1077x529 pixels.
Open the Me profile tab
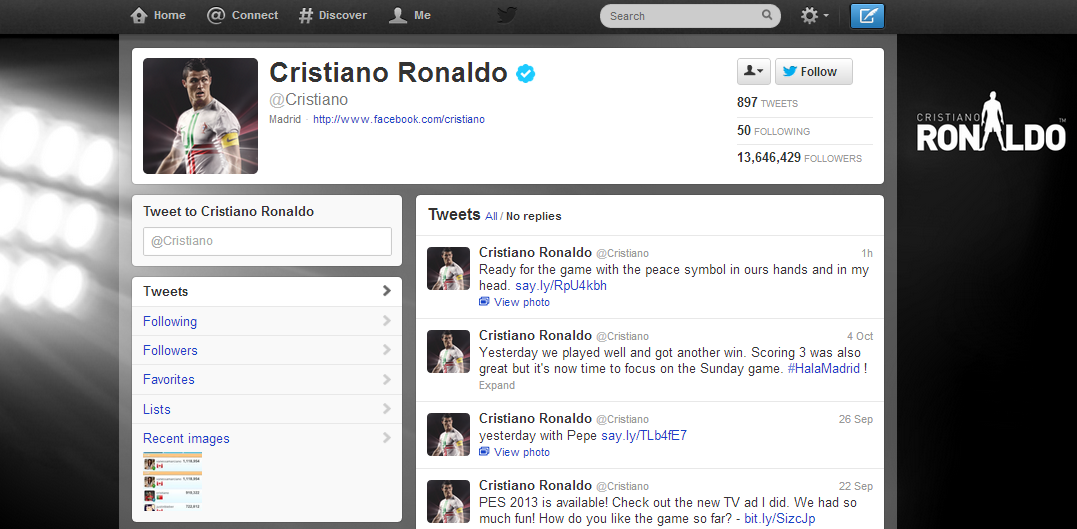coord(410,16)
